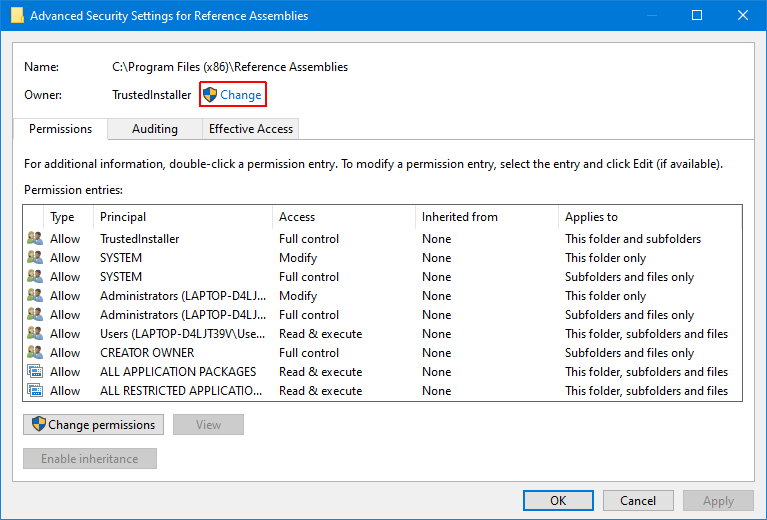Image resolution: width=767 pixels, height=520 pixels.
Task: Click the package icon for ALL APPLICATION PACKAGES
Action: point(35,372)
